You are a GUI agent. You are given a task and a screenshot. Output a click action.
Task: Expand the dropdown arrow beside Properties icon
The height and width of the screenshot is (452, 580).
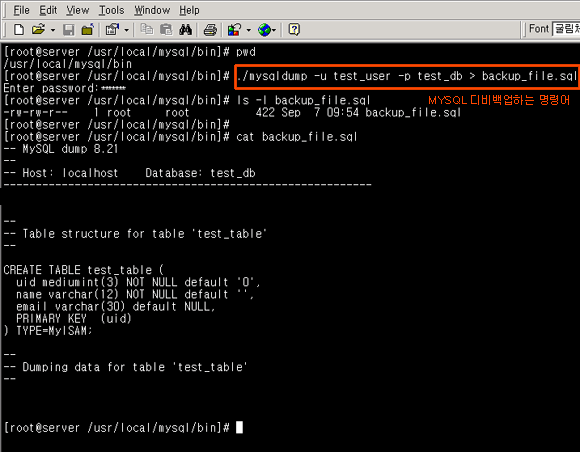[x=127, y=30]
